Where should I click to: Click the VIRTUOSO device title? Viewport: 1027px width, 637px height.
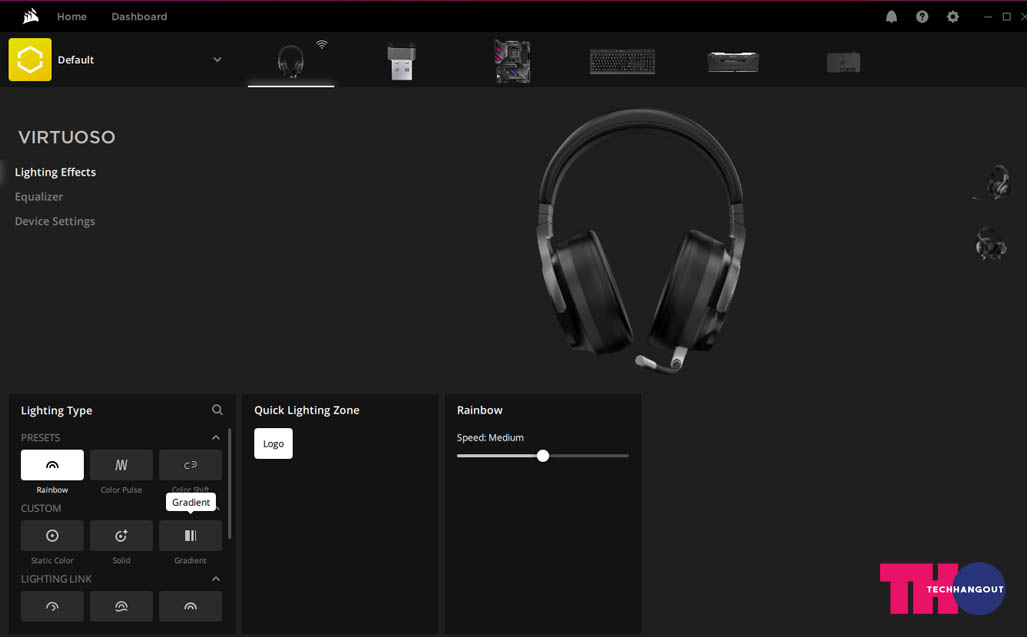pos(66,137)
